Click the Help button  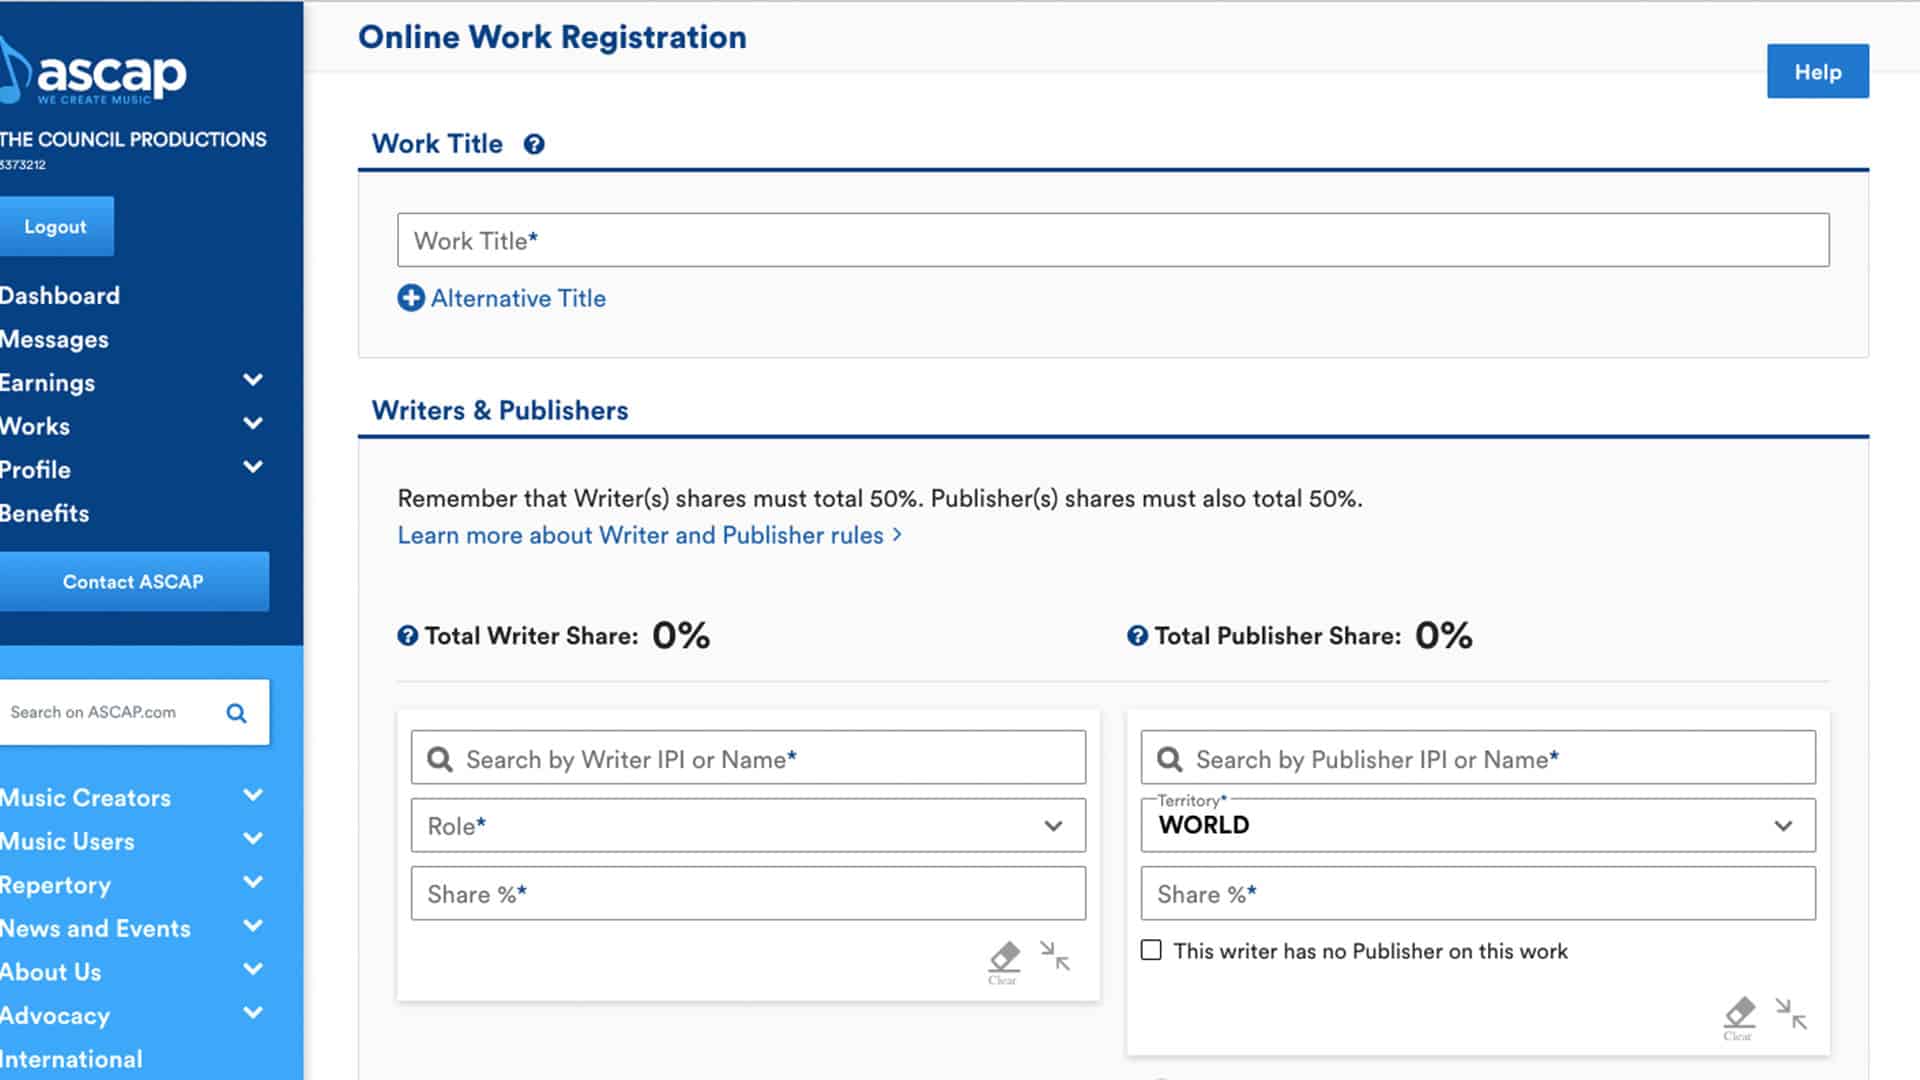point(1817,72)
